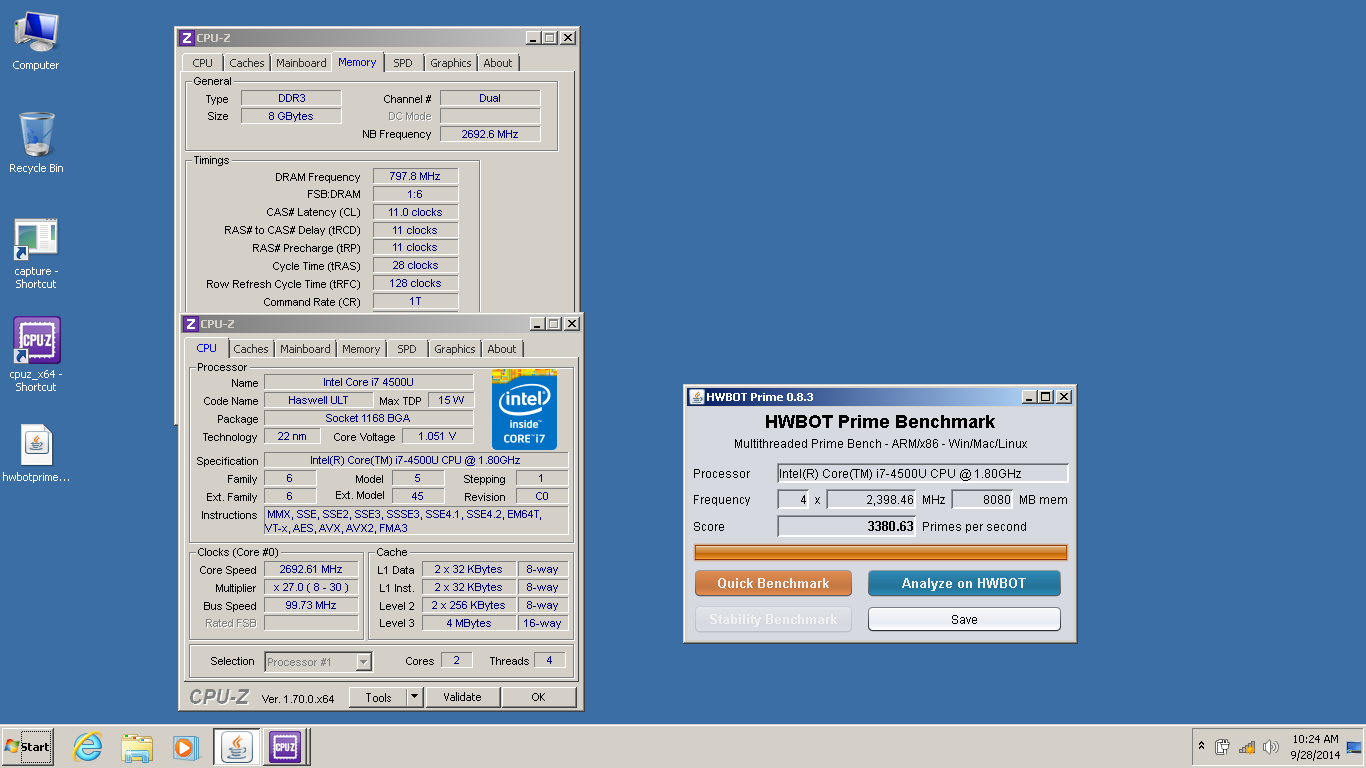Click the memory Type value DDR3

291,98
